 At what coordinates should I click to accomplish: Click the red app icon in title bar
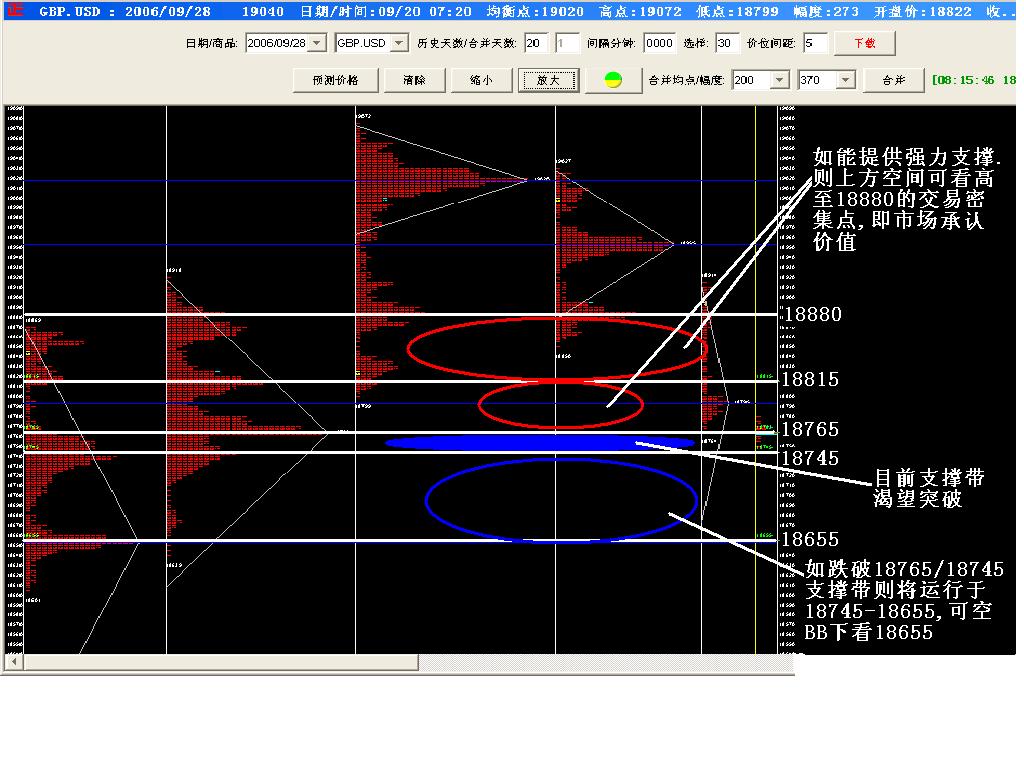click(x=15, y=10)
